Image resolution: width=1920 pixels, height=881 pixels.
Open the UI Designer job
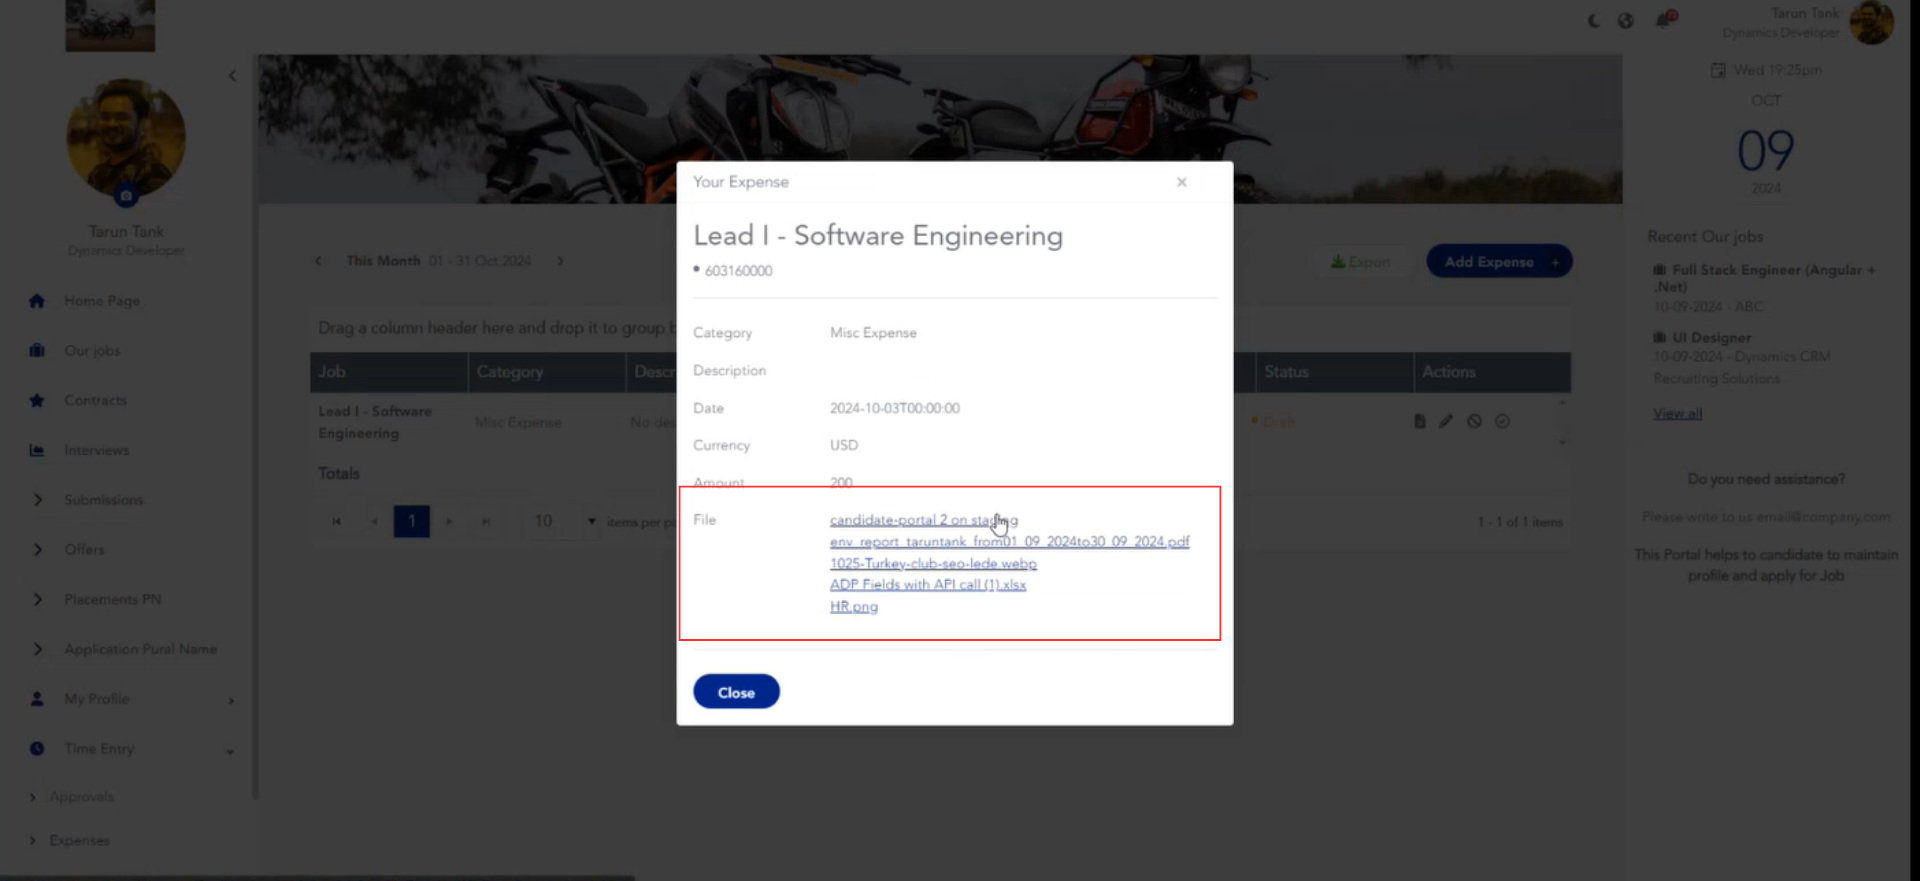[x=1711, y=338]
